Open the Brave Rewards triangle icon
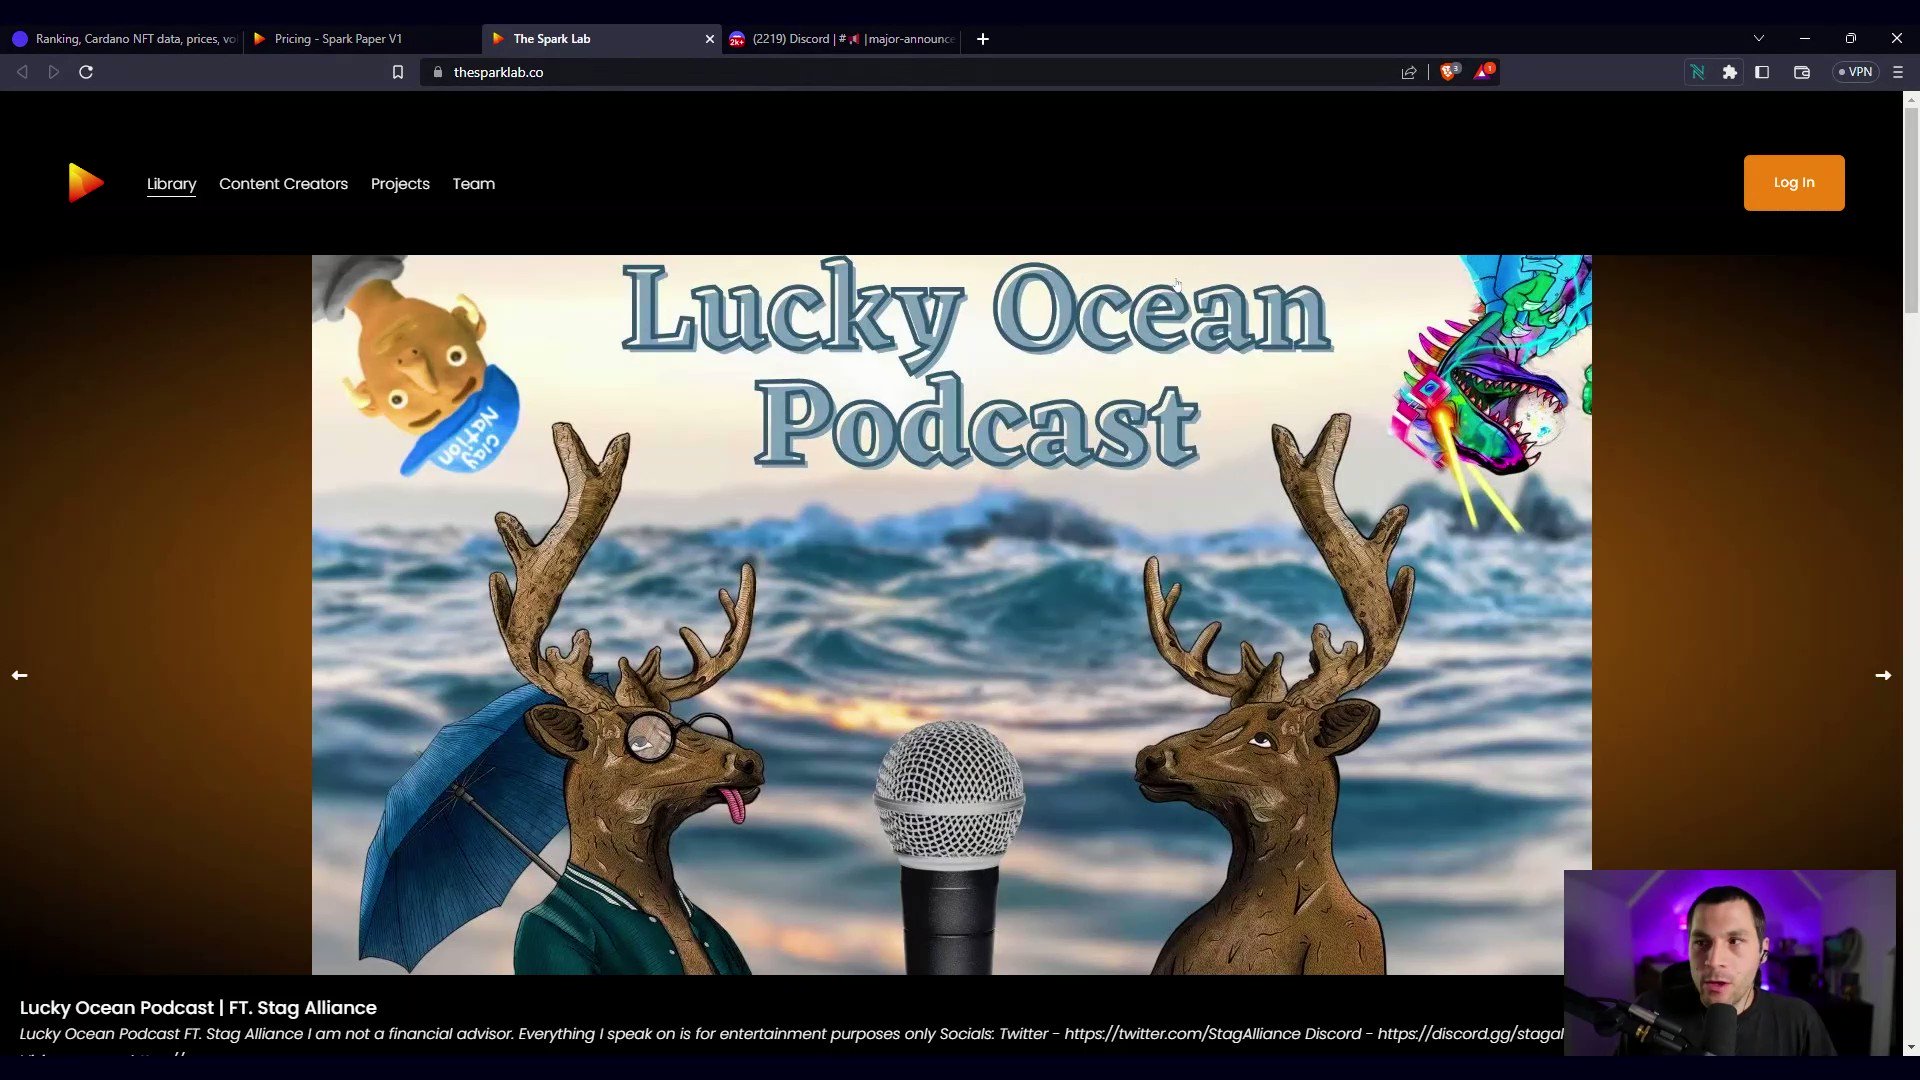 [1483, 72]
